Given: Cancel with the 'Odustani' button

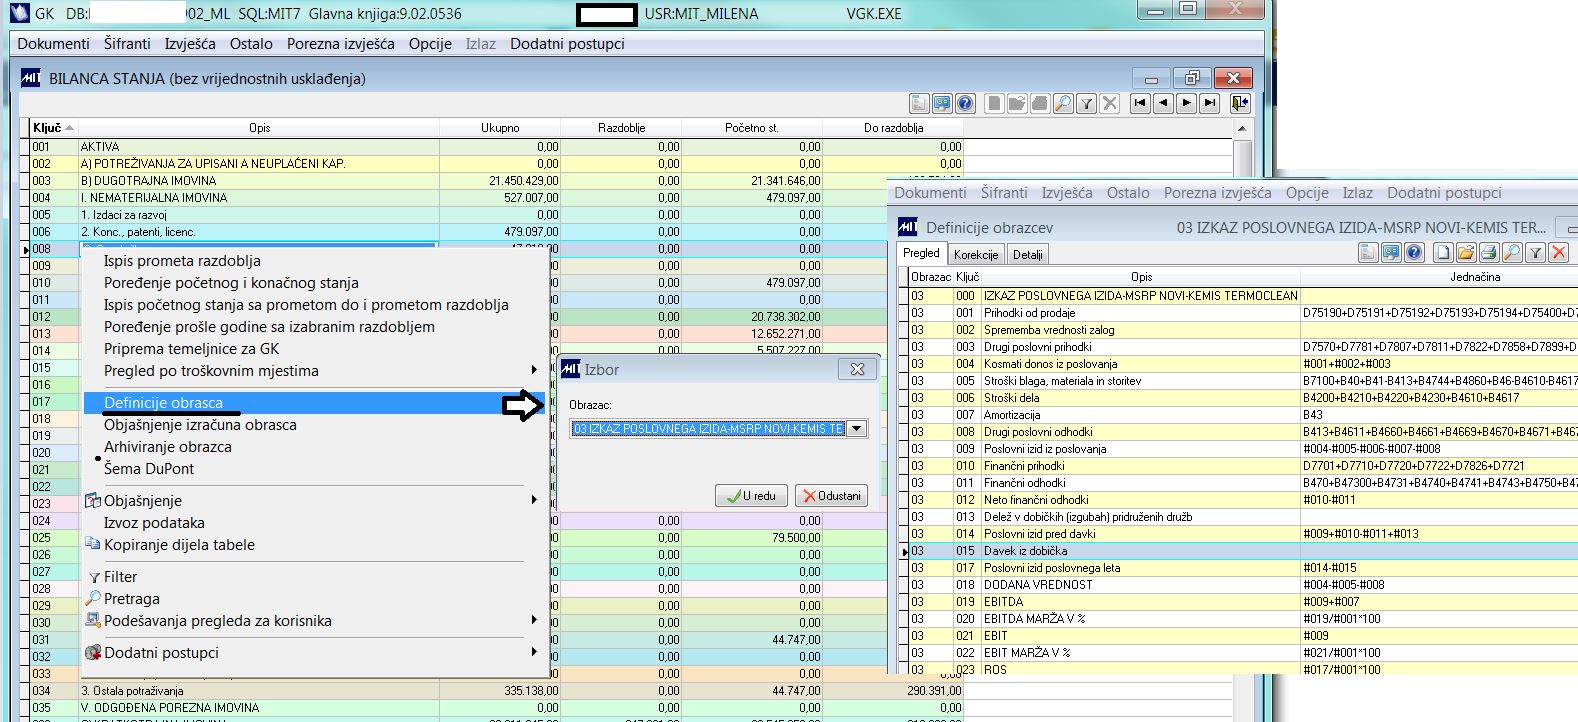Looking at the screenshot, I should 831,496.
